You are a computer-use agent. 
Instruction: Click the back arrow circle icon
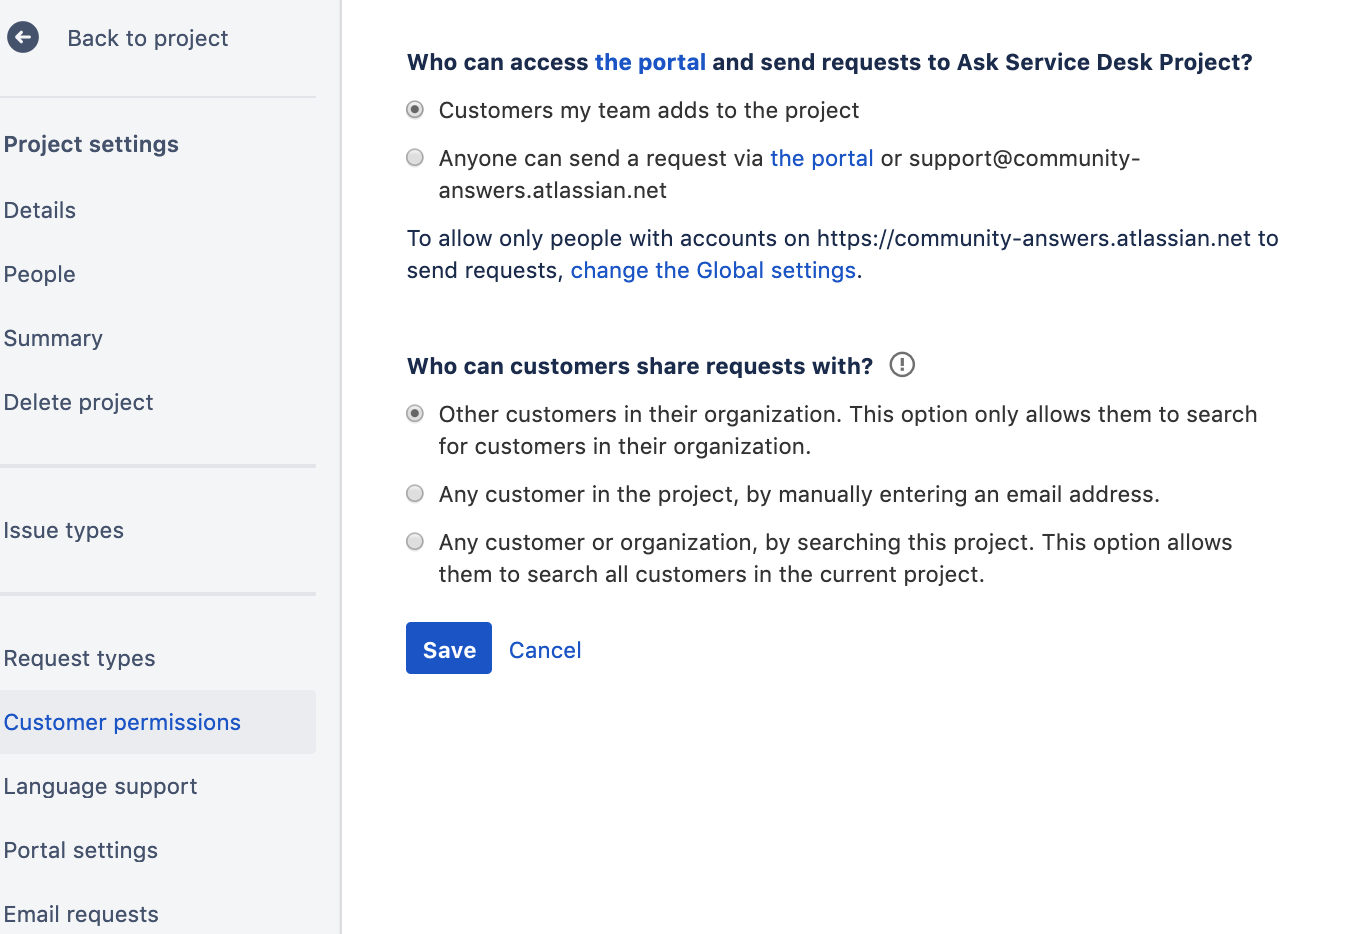coord(23,38)
